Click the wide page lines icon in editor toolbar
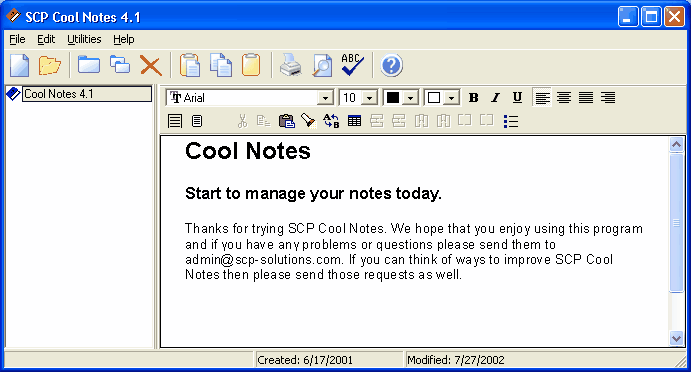The height and width of the screenshot is (372, 691). pyautogui.click(x=175, y=121)
